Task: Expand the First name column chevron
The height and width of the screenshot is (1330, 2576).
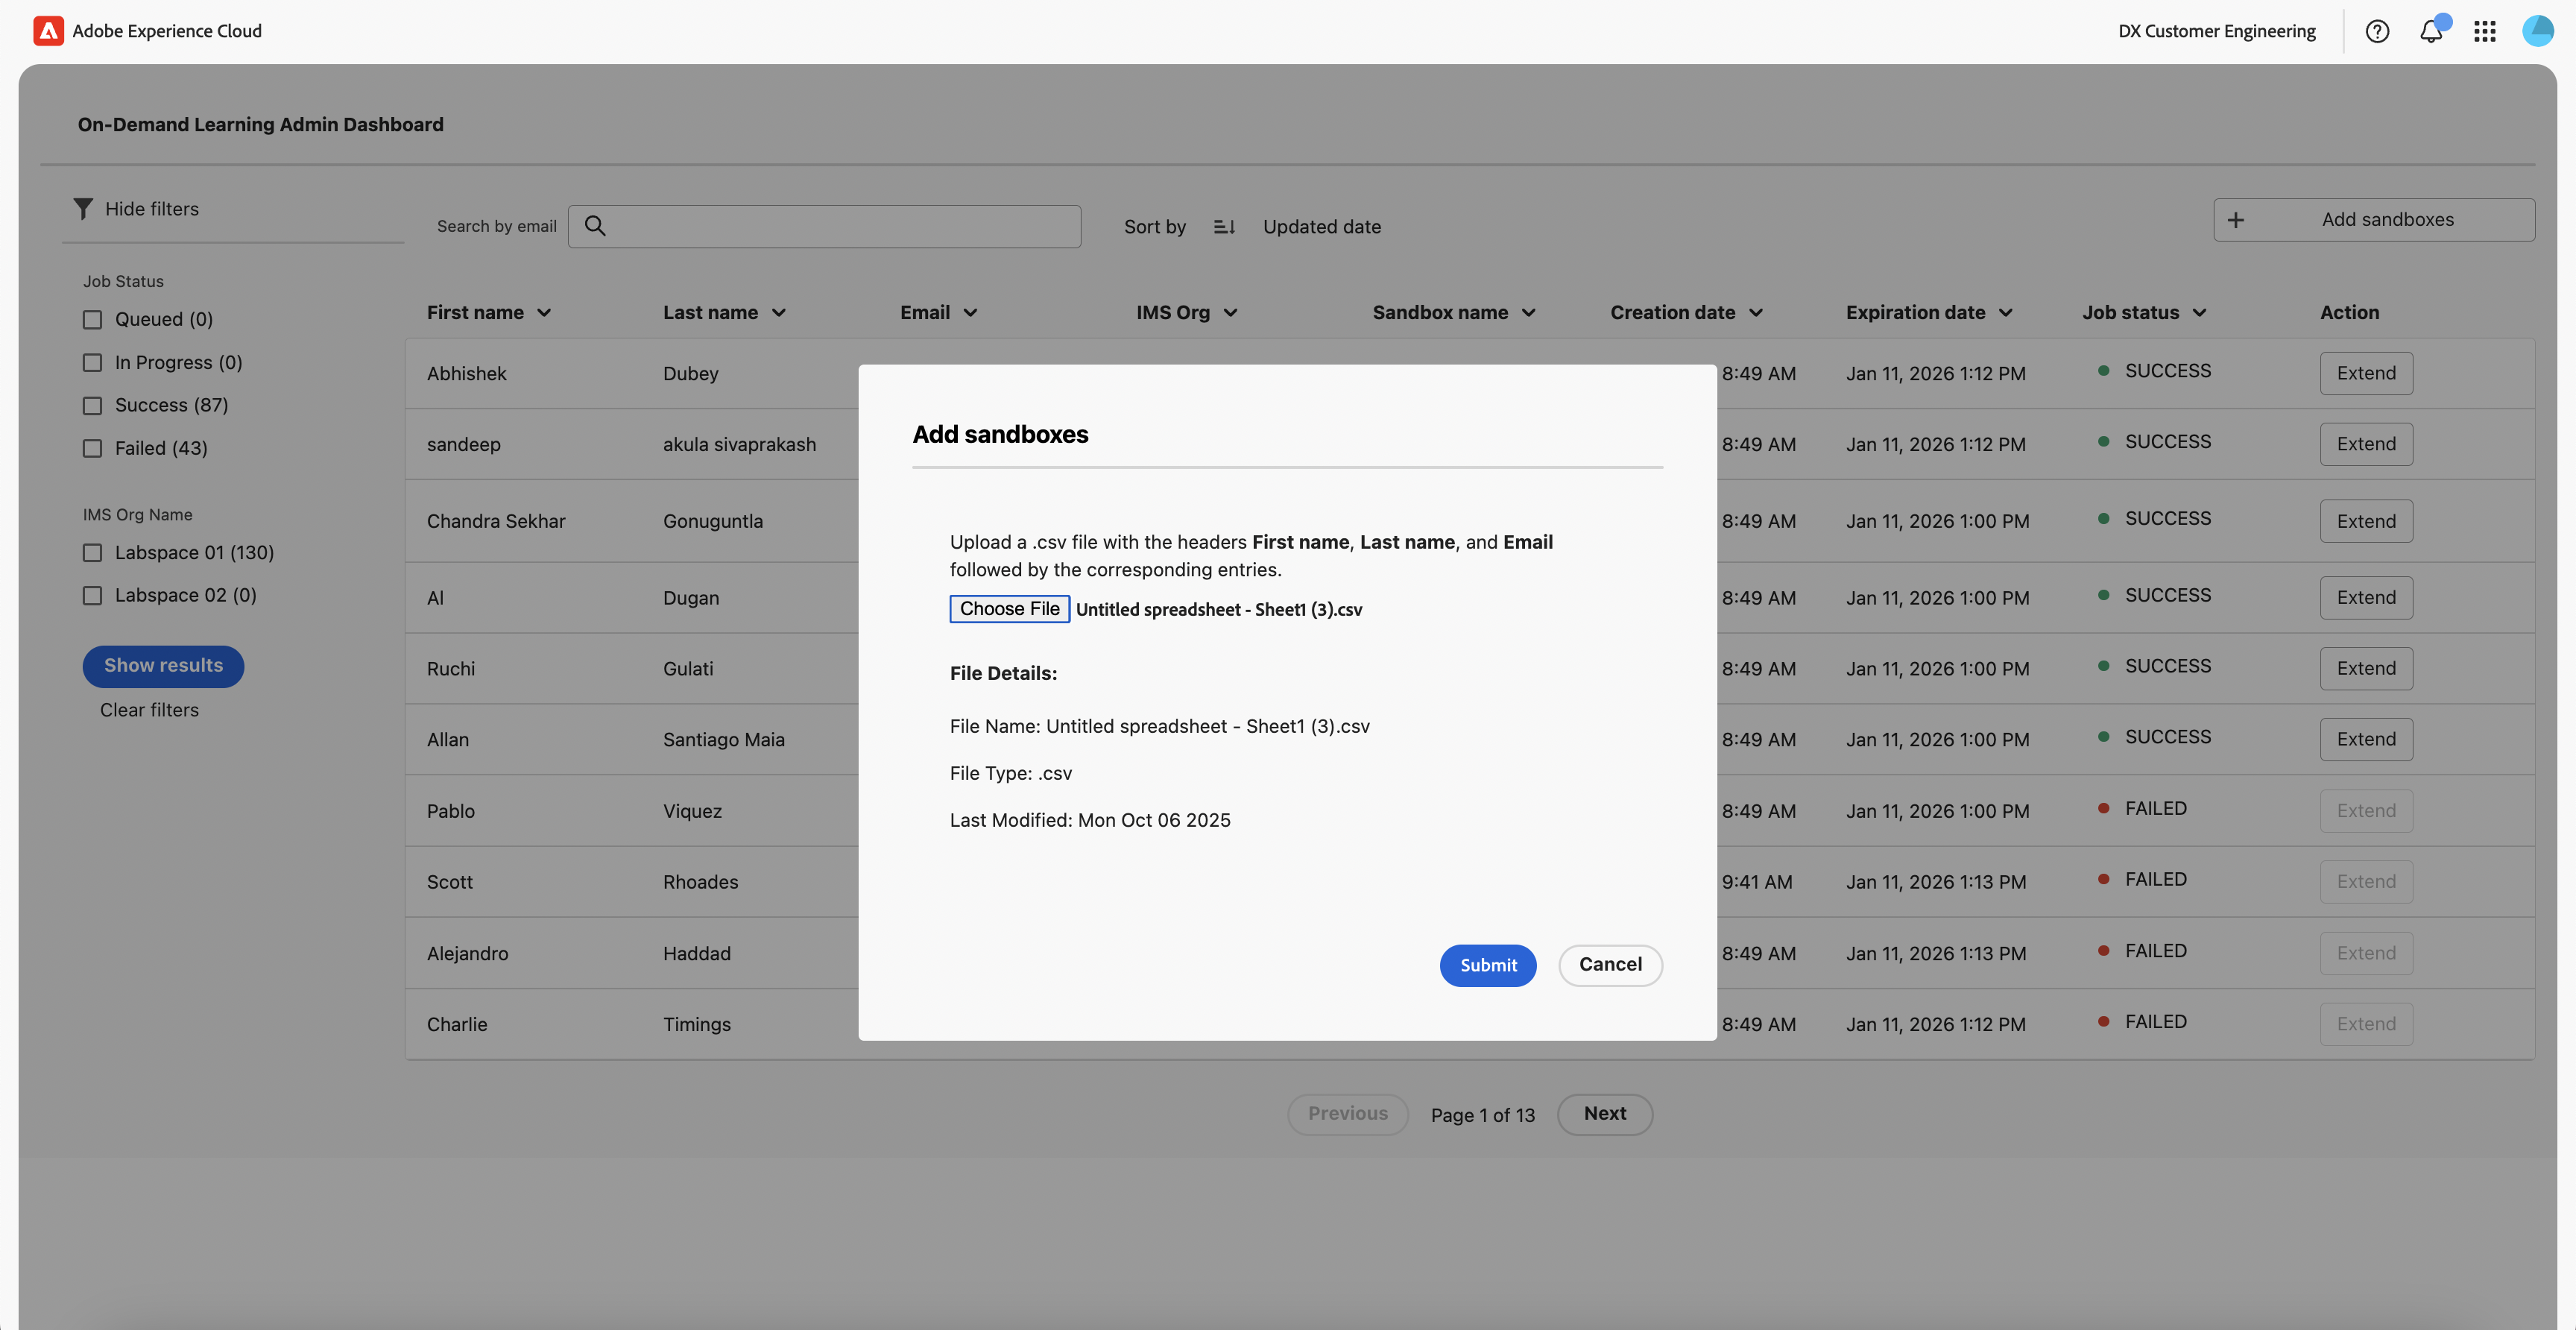Action: coord(544,313)
